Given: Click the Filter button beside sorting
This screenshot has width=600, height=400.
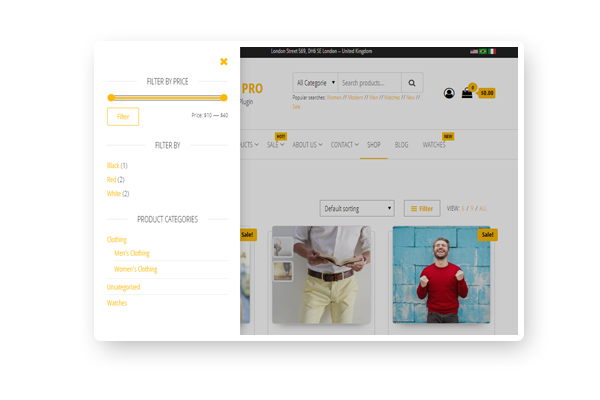Looking at the screenshot, I should click(x=422, y=209).
